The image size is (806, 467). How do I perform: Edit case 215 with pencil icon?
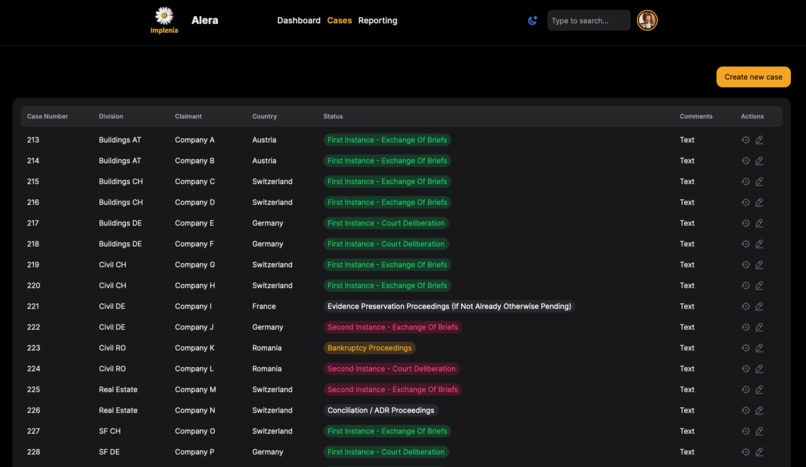[x=759, y=181]
